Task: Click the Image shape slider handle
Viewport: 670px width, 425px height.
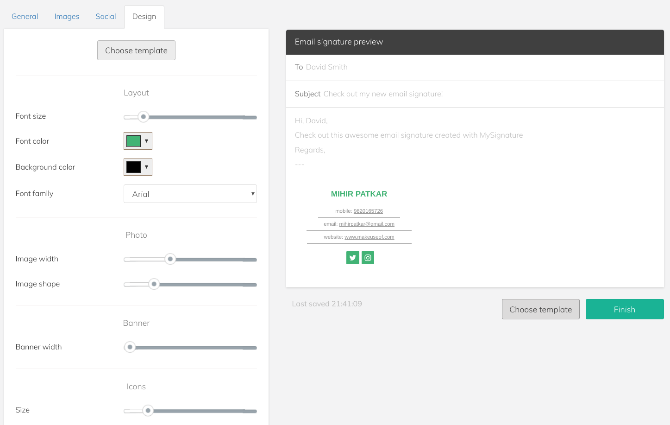Action: pyautogui.click(x=154, y=284)
